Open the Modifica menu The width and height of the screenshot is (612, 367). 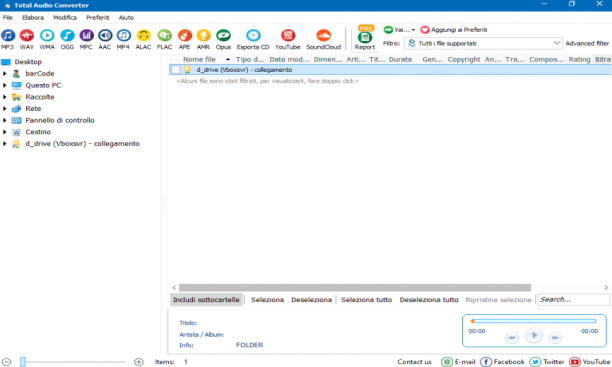click(x=65, y=18)
